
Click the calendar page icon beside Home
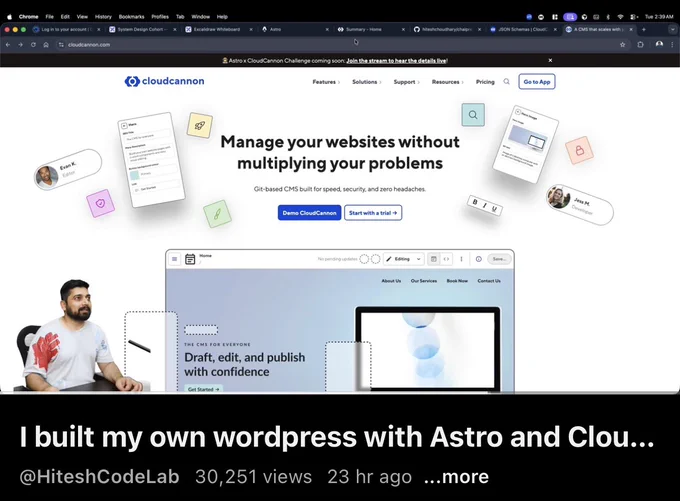pos(190,259)
